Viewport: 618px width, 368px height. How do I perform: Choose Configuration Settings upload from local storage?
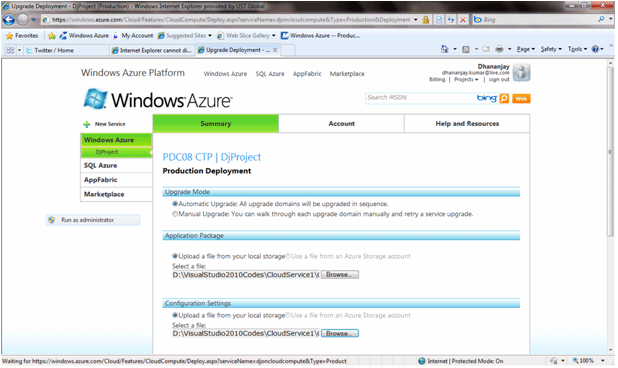175,316
